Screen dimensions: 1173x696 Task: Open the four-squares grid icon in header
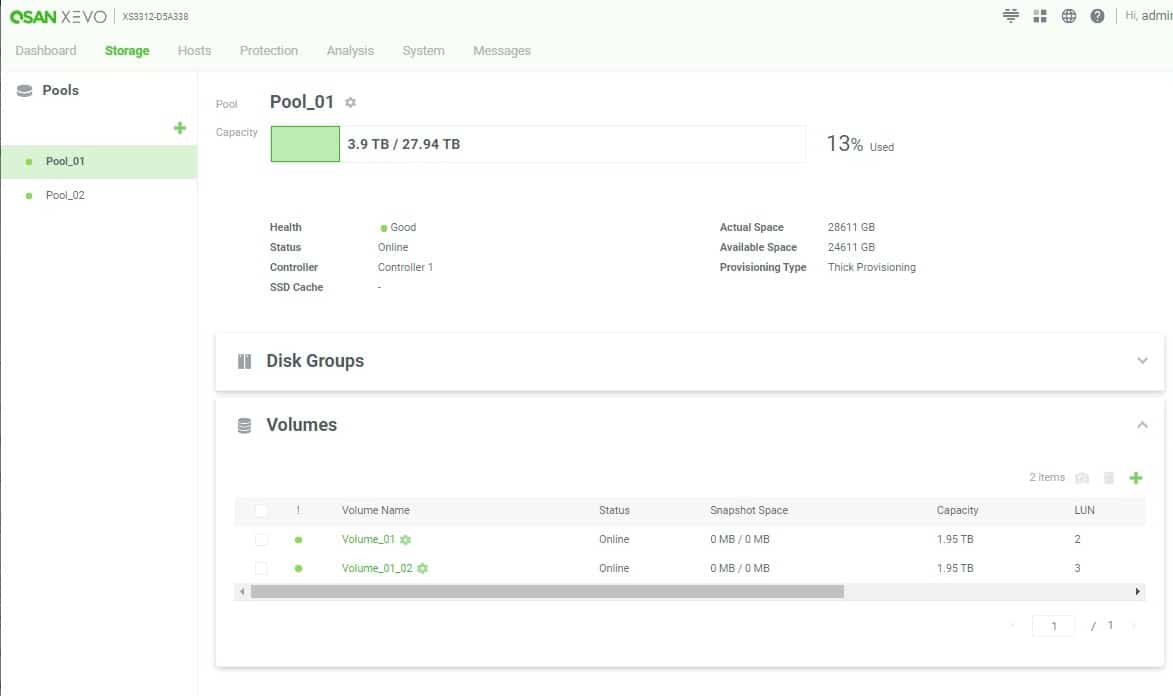pos(1040,16)
